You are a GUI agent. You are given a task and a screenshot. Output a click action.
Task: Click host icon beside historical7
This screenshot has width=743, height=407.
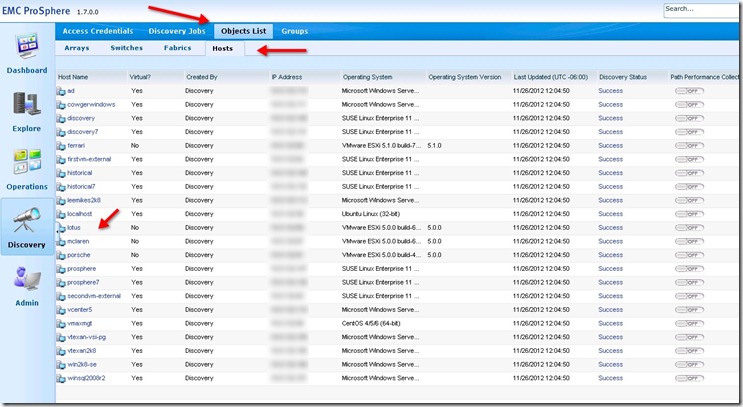click(x=61, y=187)
